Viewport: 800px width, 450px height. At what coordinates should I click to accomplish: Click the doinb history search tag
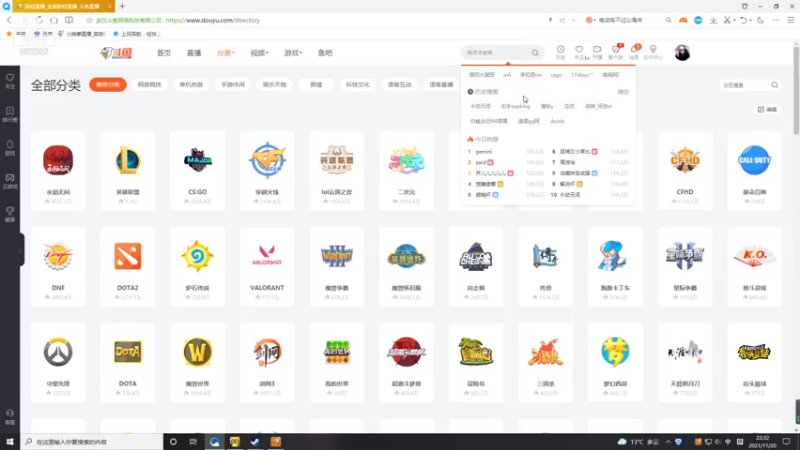[x=557, y=121]
